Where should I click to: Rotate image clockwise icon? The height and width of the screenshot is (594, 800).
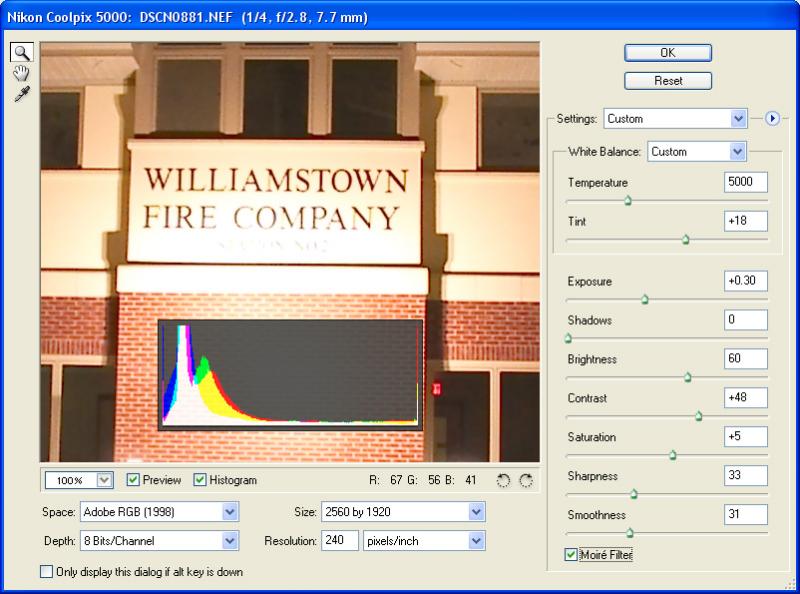[x=526, y=481]
